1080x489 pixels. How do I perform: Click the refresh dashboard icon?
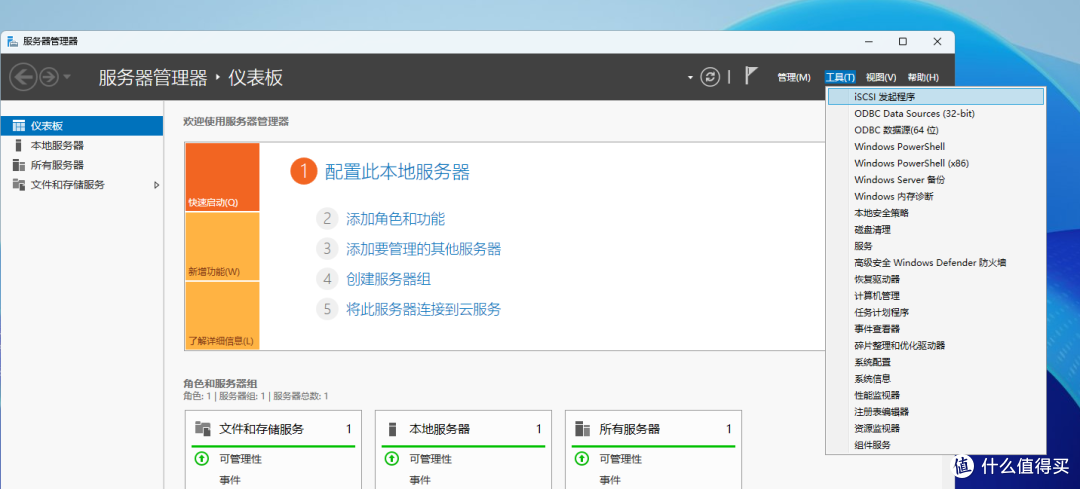pos(710,76)
